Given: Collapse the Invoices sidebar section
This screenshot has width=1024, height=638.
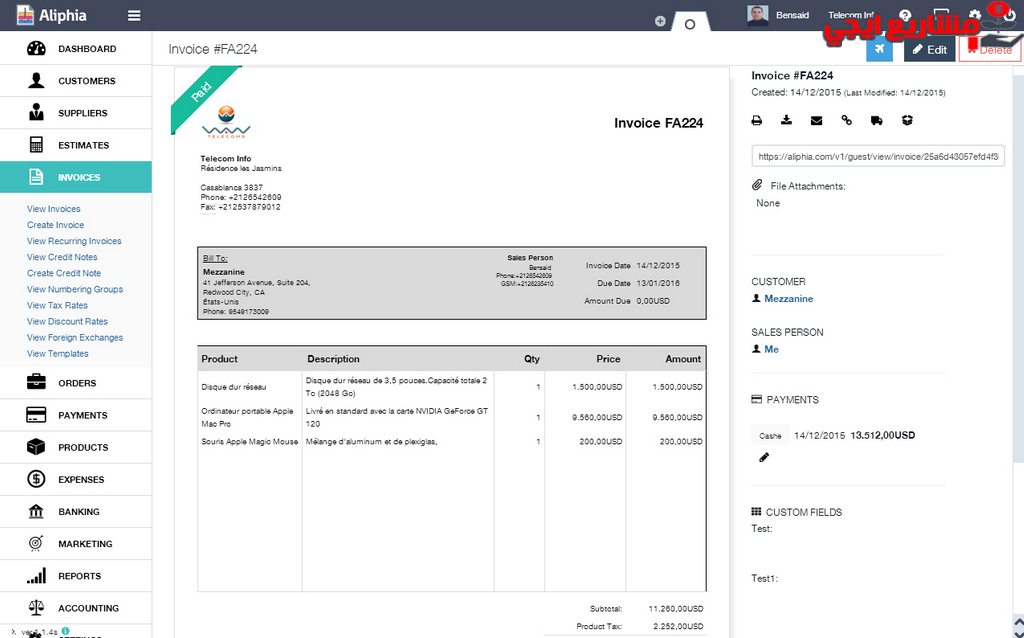Looking at the screenshot, I should coord(76,177).
